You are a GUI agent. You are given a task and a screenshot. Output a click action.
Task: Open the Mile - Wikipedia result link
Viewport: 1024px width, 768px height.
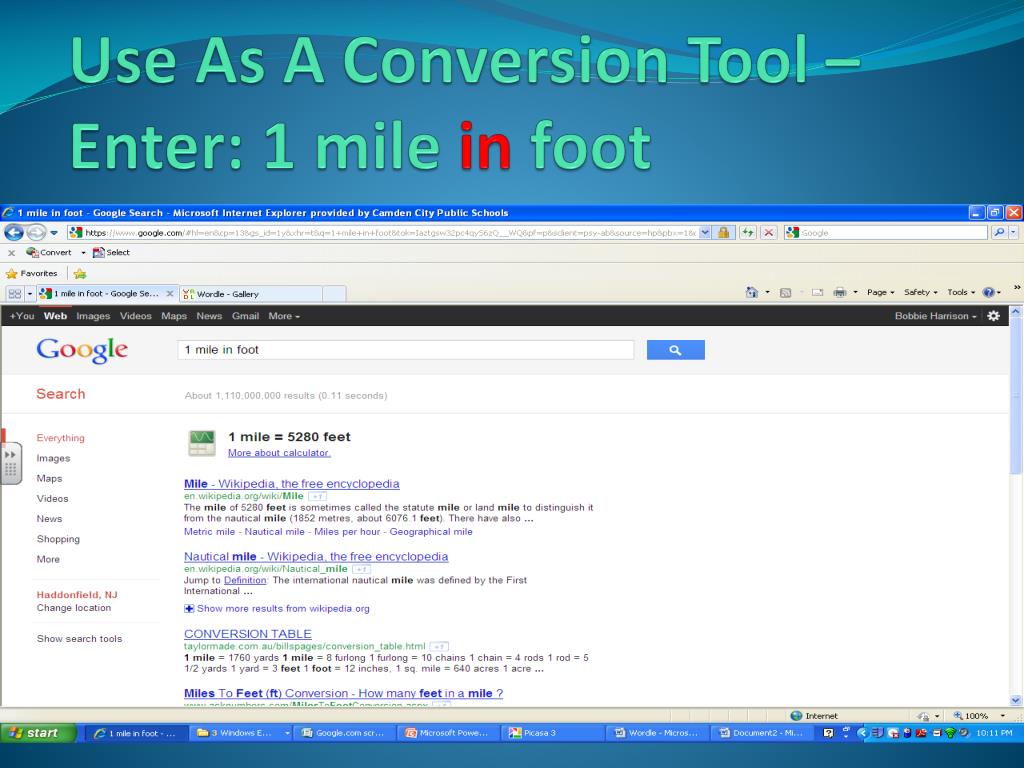tap(291, 484)
